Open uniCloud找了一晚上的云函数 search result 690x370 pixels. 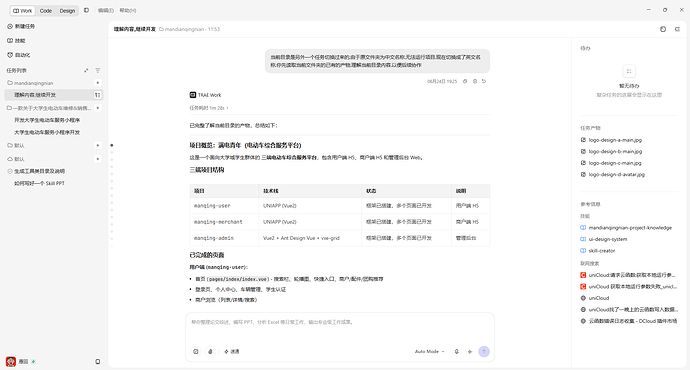pos(629,309)
